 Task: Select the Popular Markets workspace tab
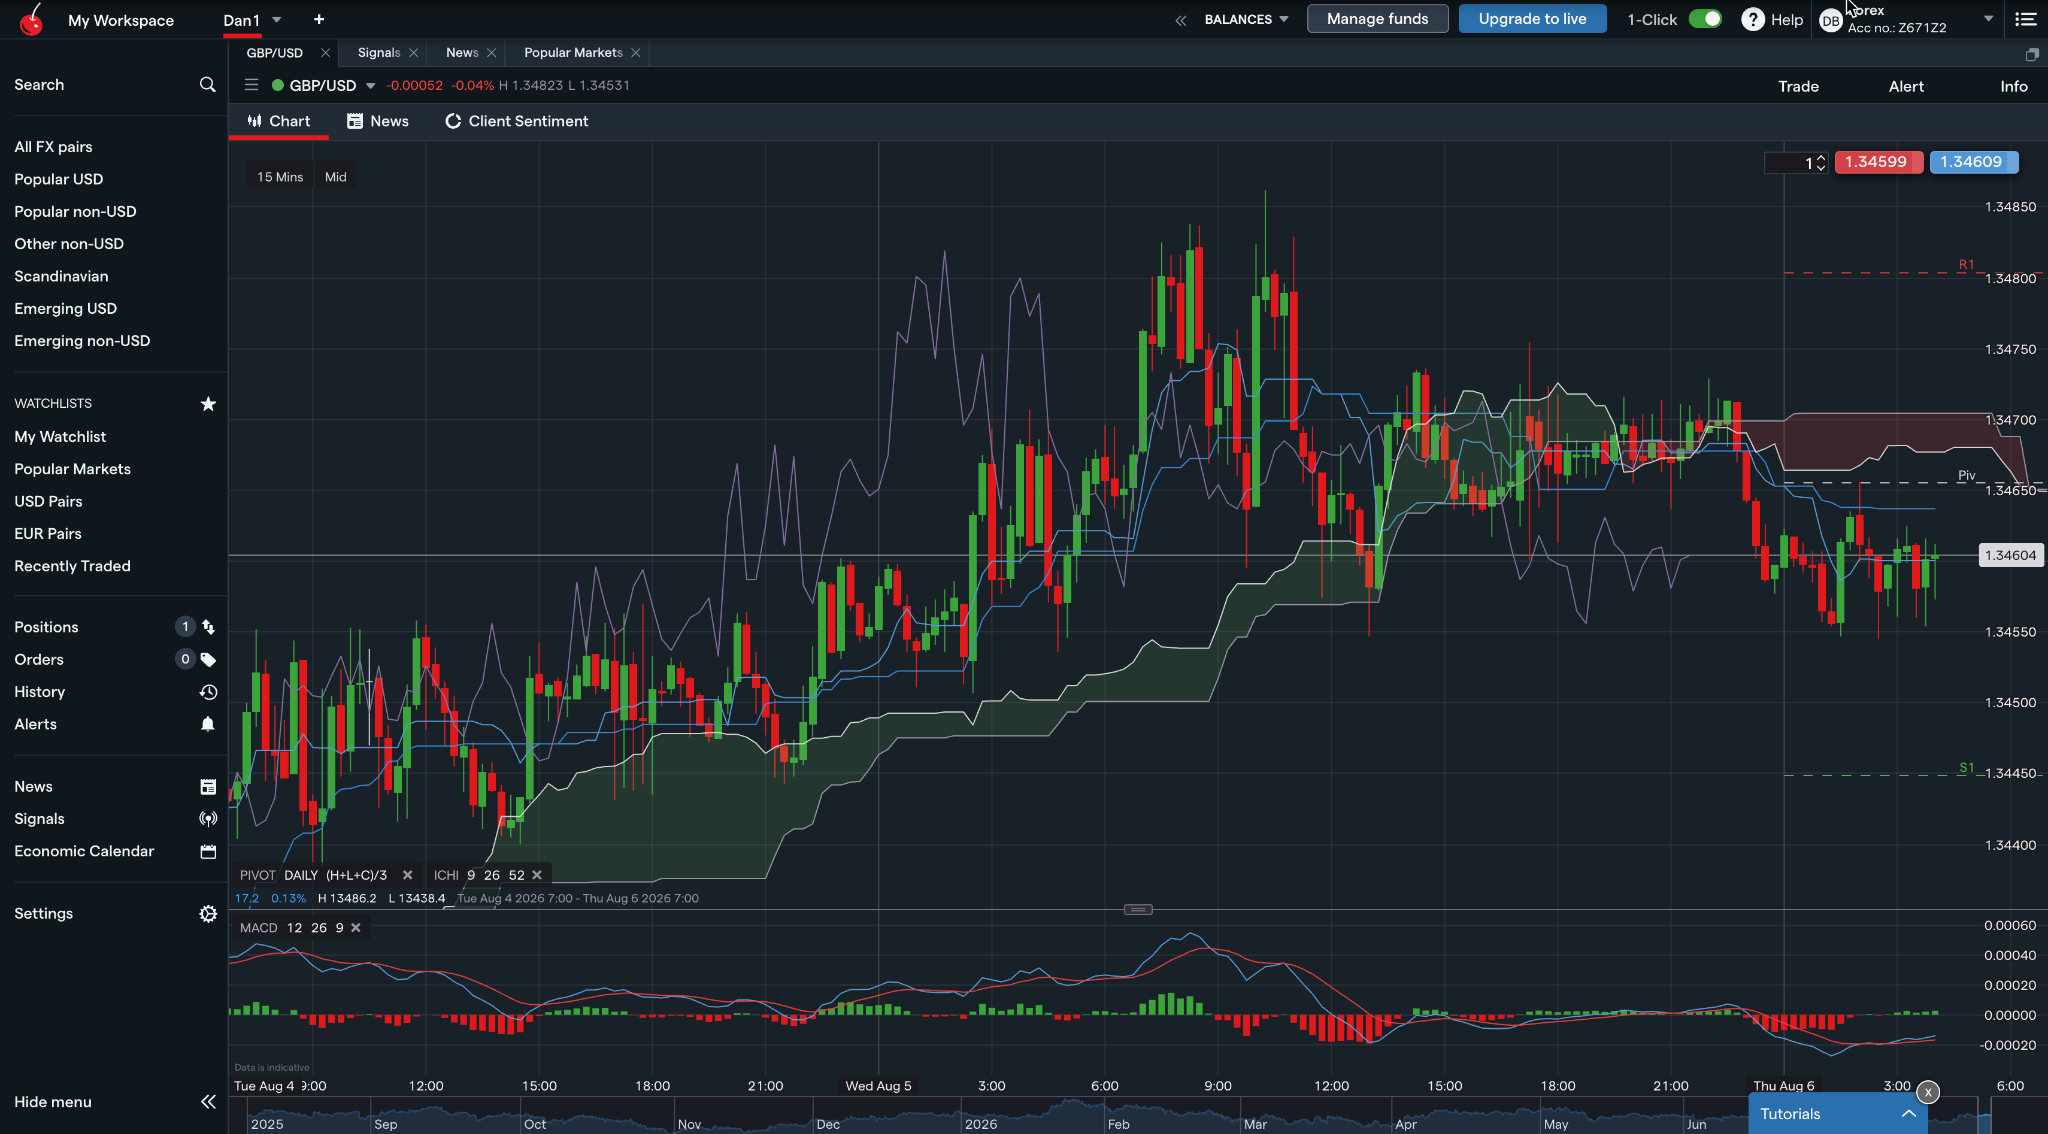(573, 53)
